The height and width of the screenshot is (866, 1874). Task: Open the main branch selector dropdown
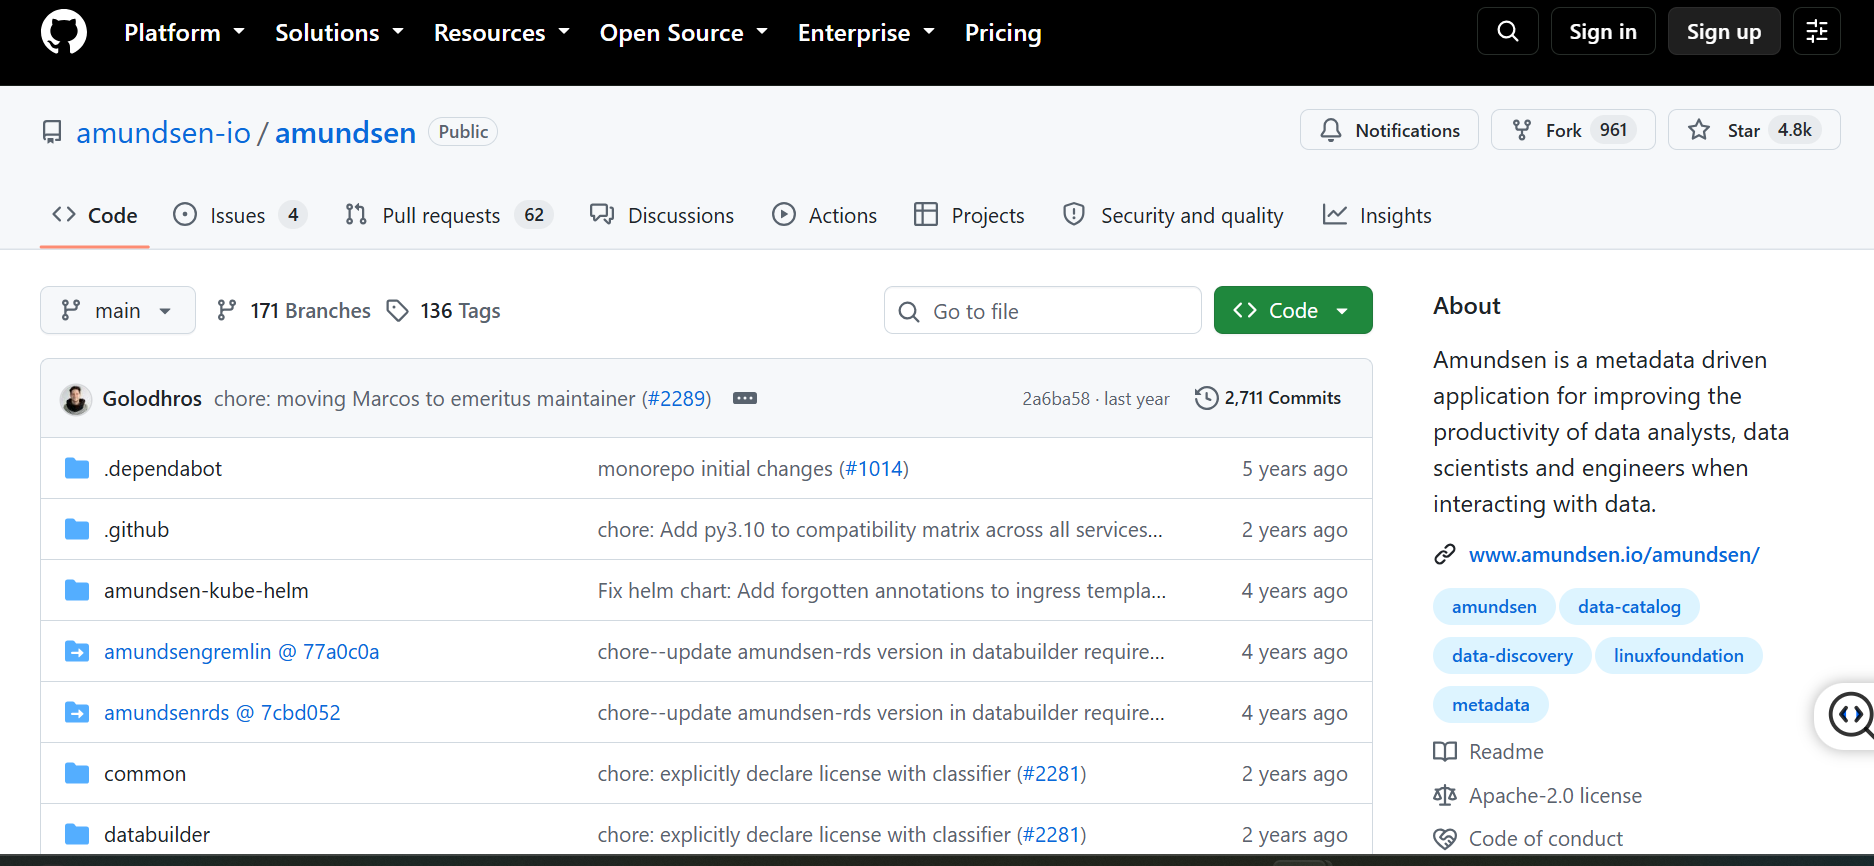[118, 310]
